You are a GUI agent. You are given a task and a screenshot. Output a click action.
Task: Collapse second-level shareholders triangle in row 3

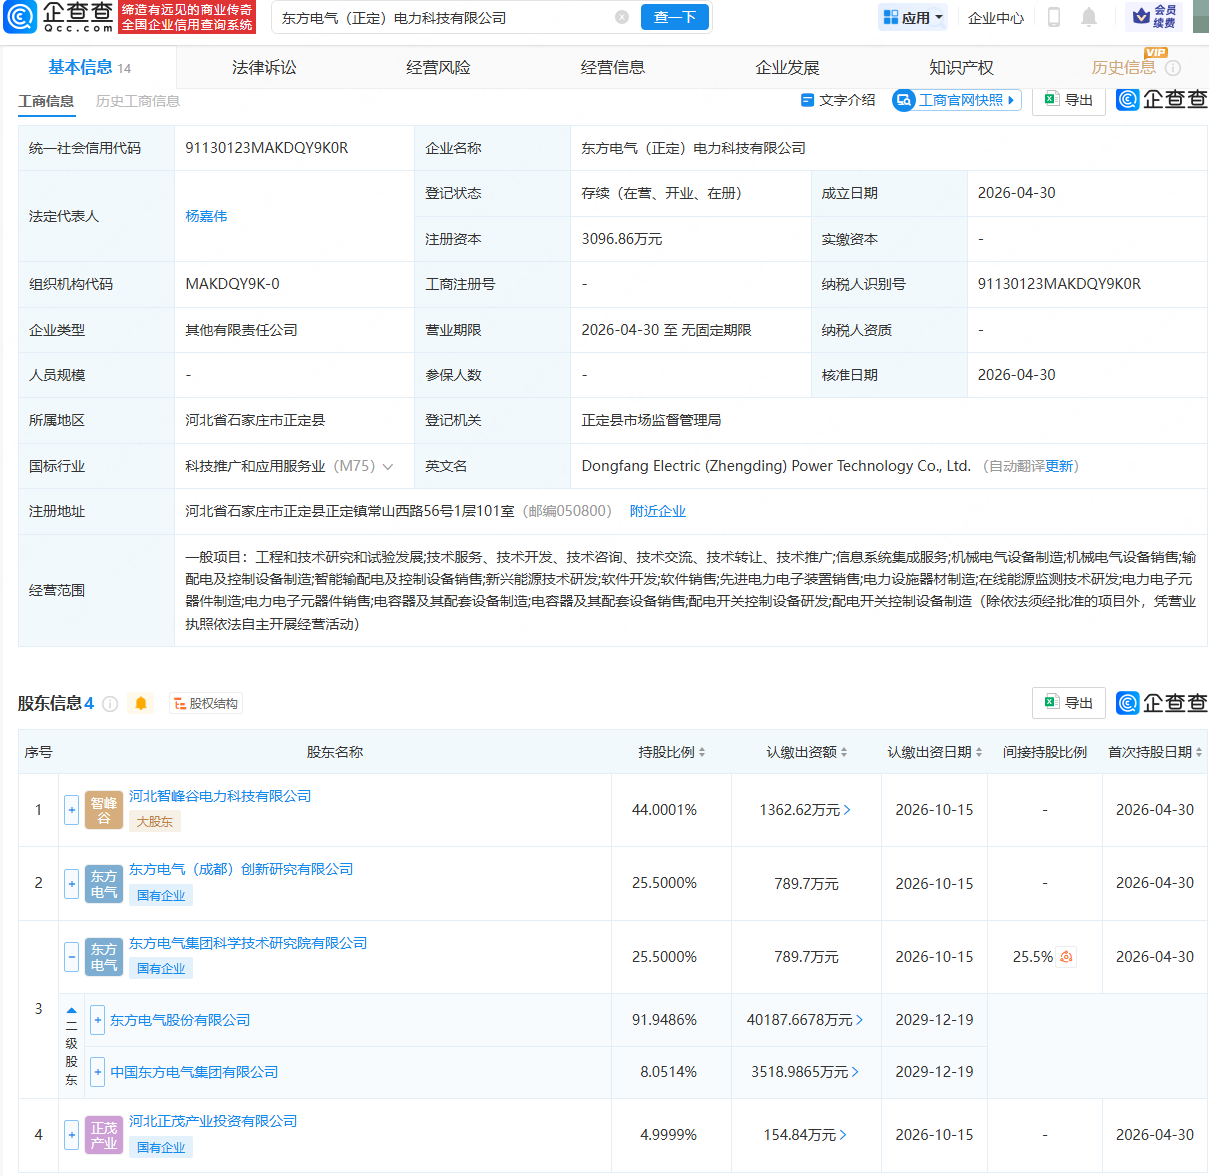tap(71, 1010)
